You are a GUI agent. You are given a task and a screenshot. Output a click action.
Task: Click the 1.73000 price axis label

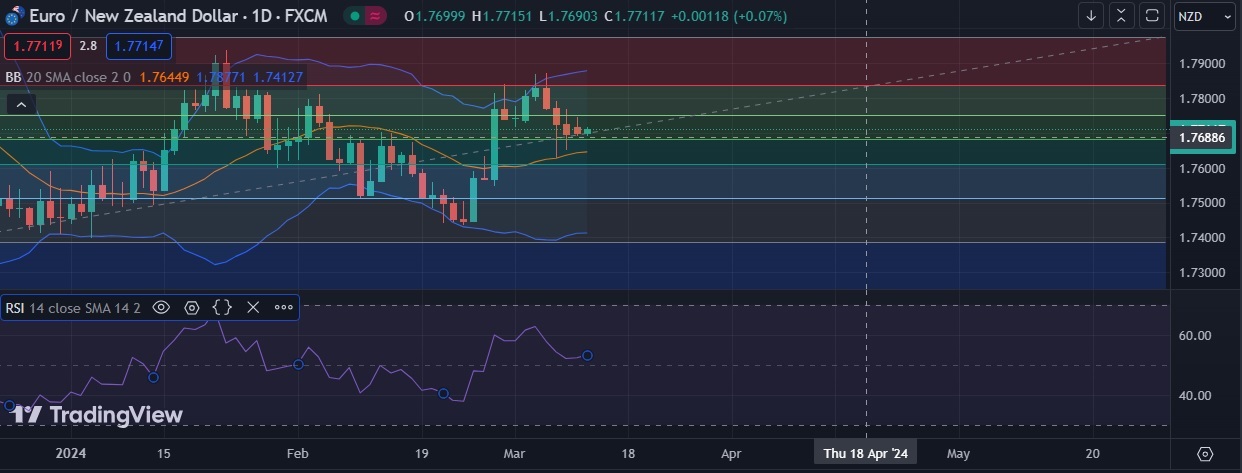(1202, 273)
